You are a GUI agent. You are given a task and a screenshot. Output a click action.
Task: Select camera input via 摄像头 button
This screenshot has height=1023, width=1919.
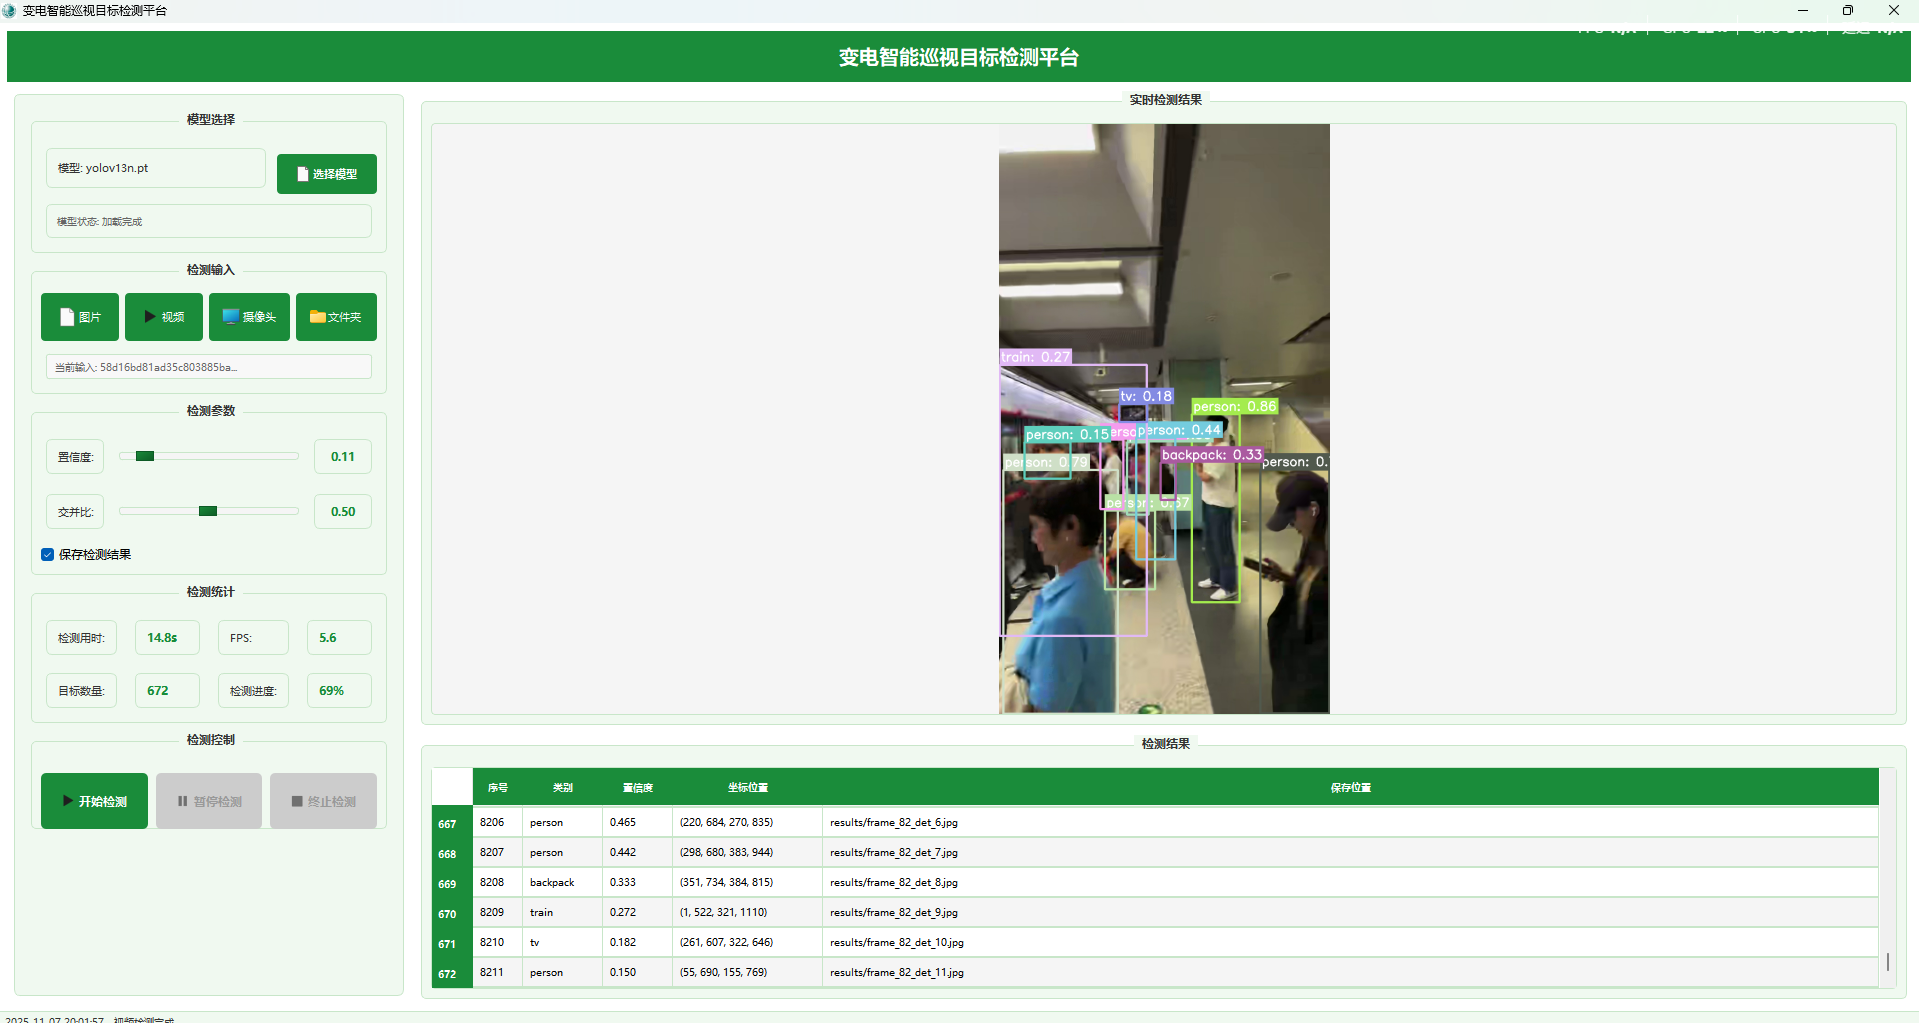(x=249, y=317)
